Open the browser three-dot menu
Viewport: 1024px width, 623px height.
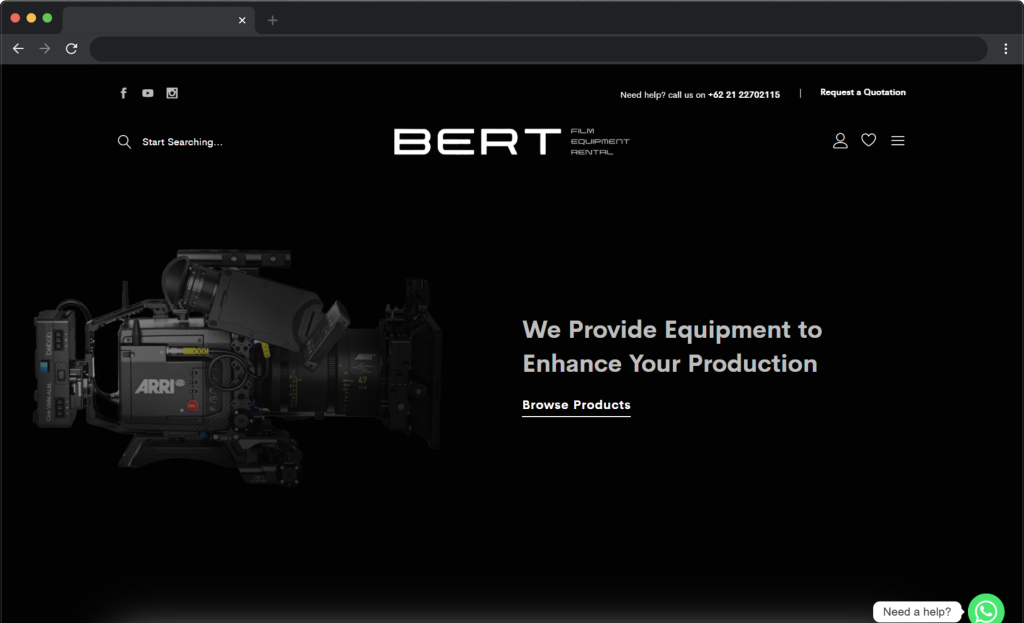(x=1005, y=48)
